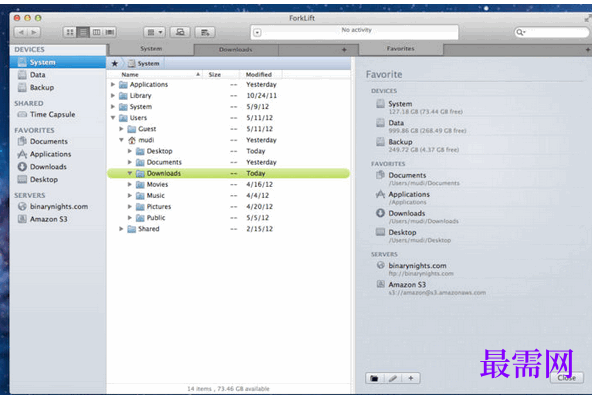Screen dimensions: 592x395
Task: Select the Favorites tab in right pane
Action: pos(401,49)
